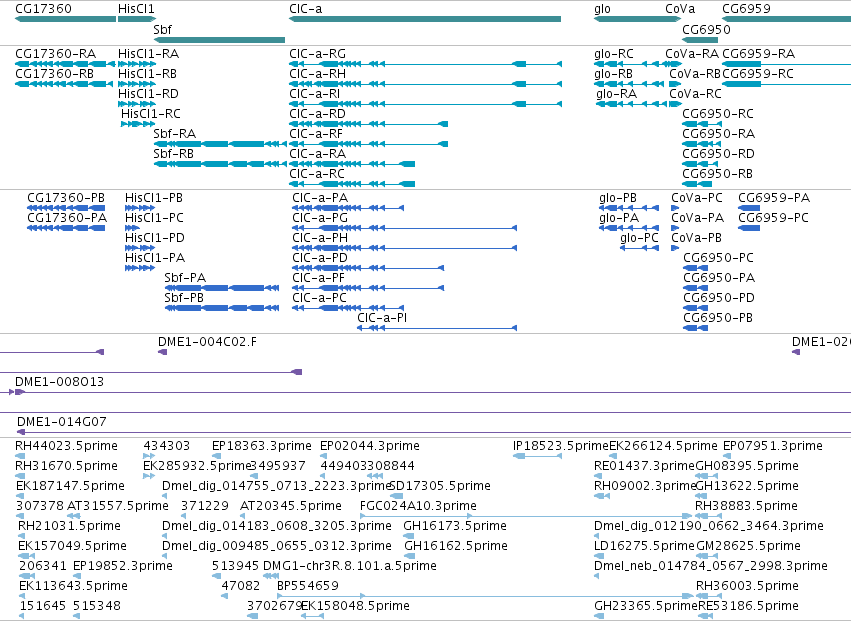Click the Sbf gene label
The width and height of the screenshot is (851, 621).
162,29
